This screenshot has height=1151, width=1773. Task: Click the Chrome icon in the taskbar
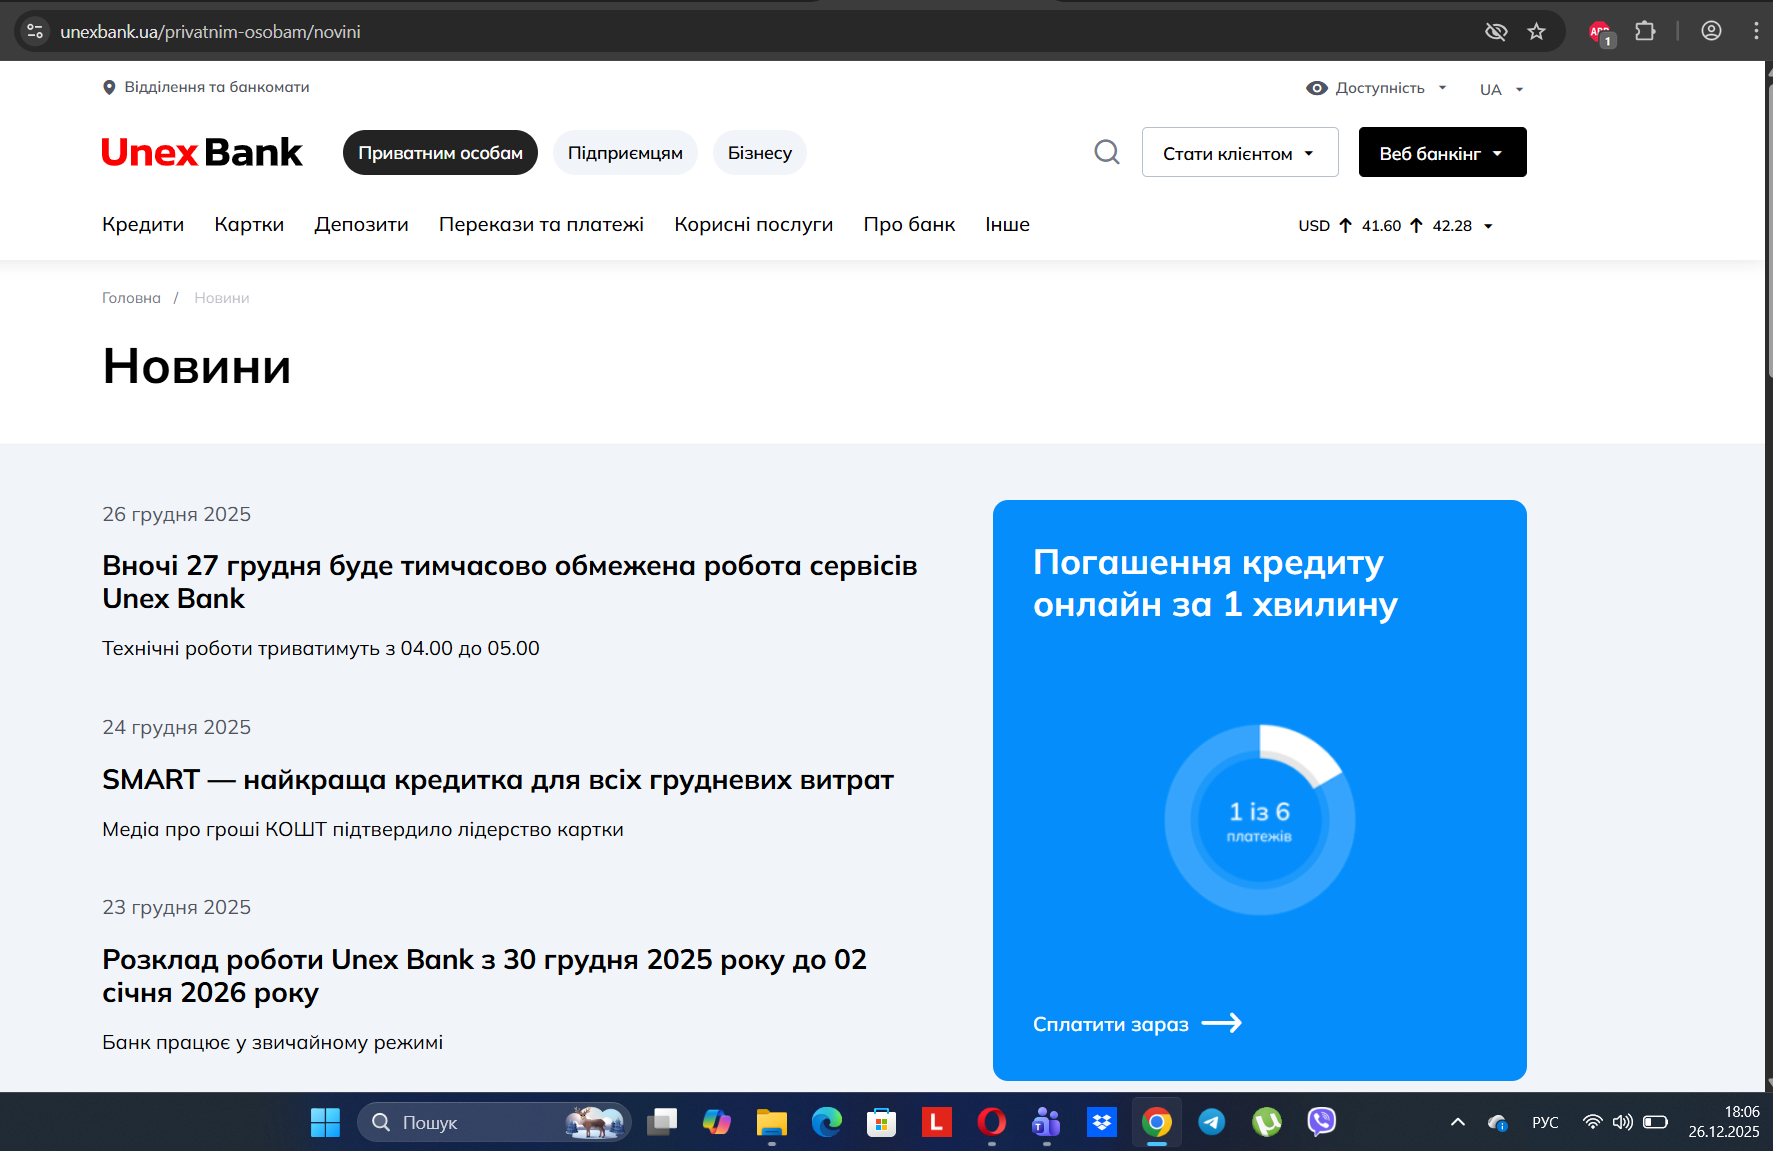[1157, 1122]
